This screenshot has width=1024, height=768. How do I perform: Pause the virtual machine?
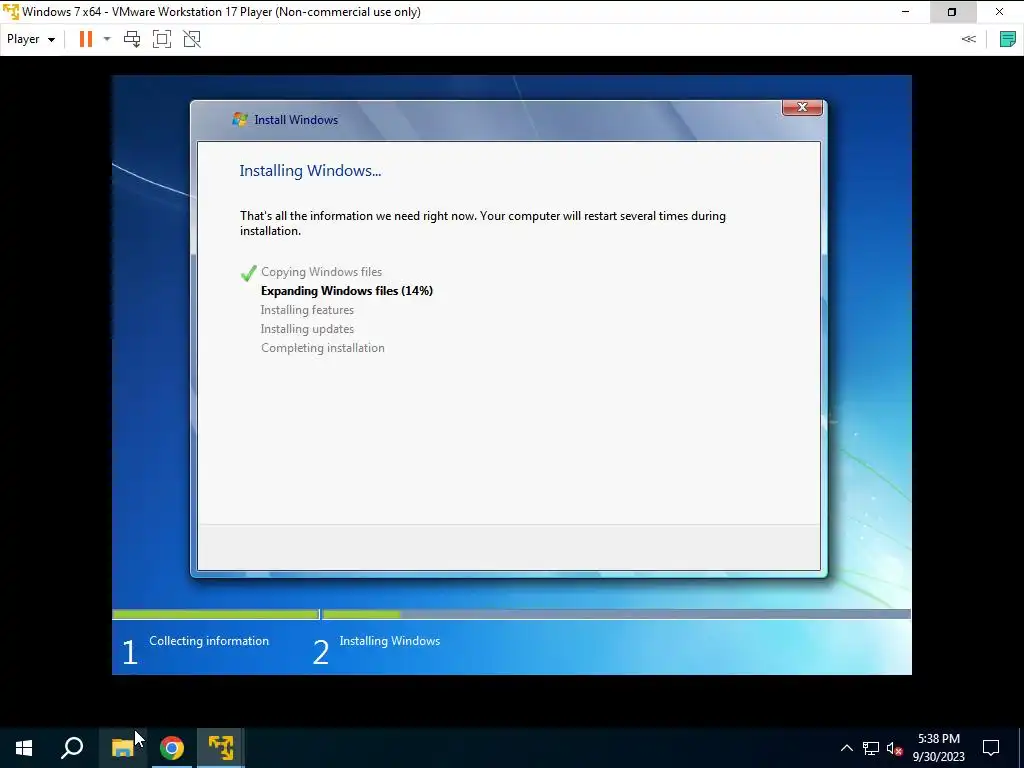(x=86, y=39)
